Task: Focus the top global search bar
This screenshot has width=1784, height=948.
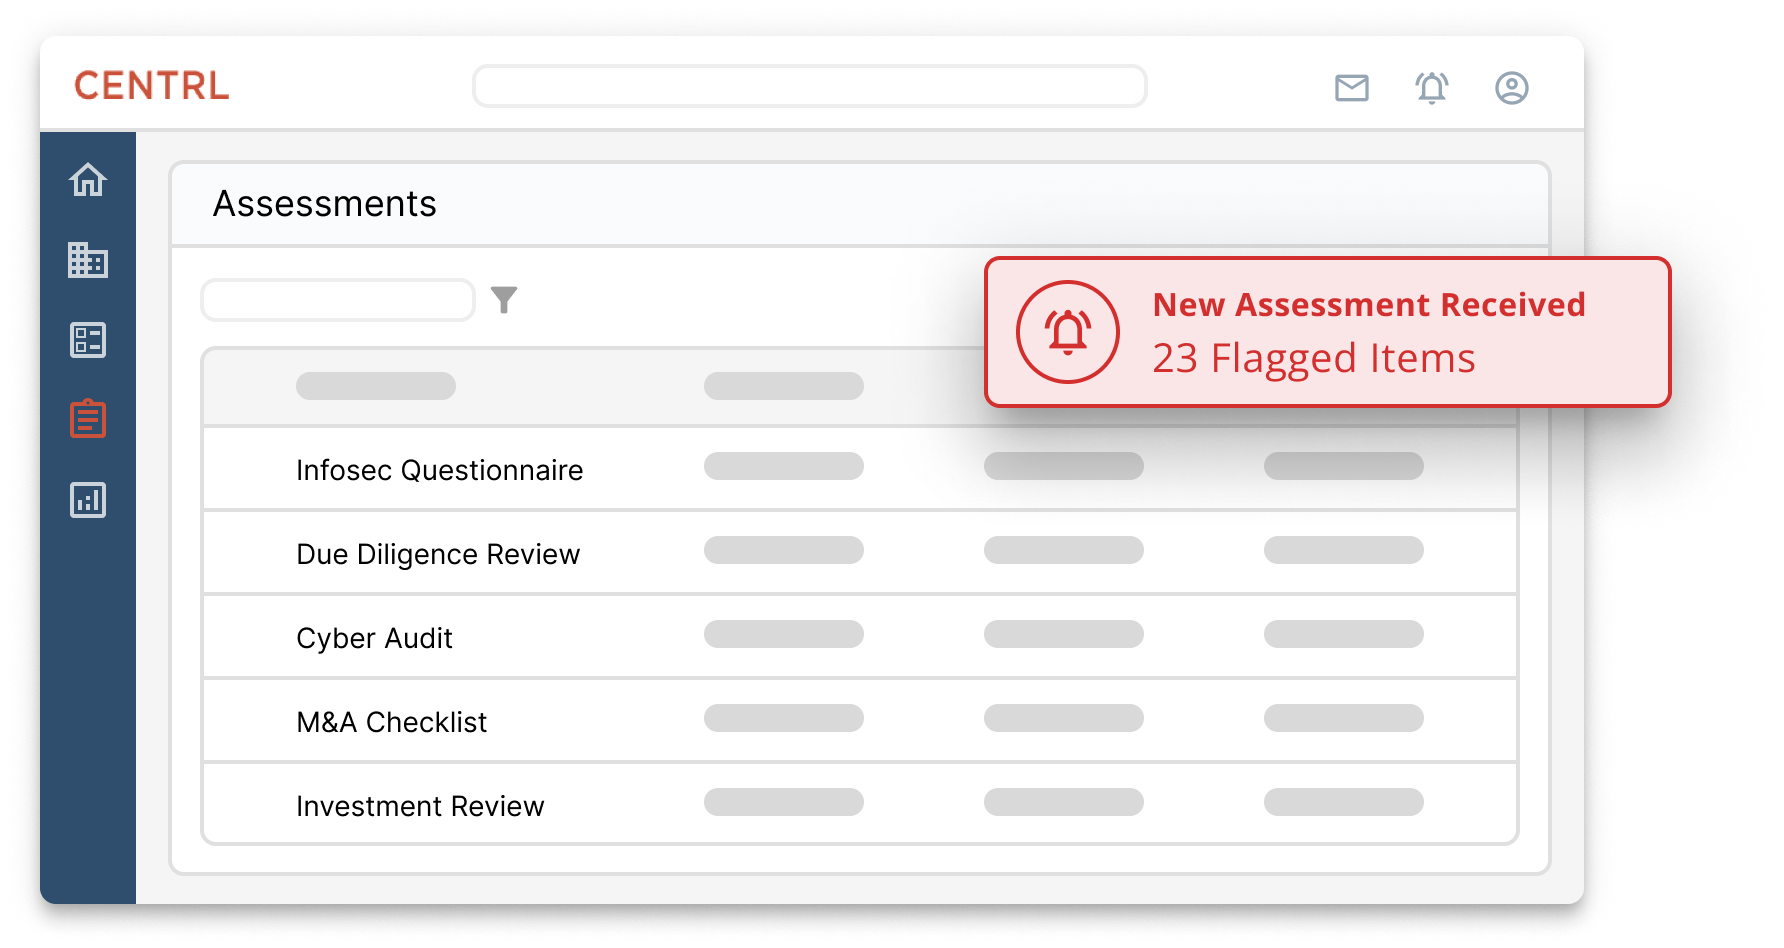Action: tap(809, 87)
